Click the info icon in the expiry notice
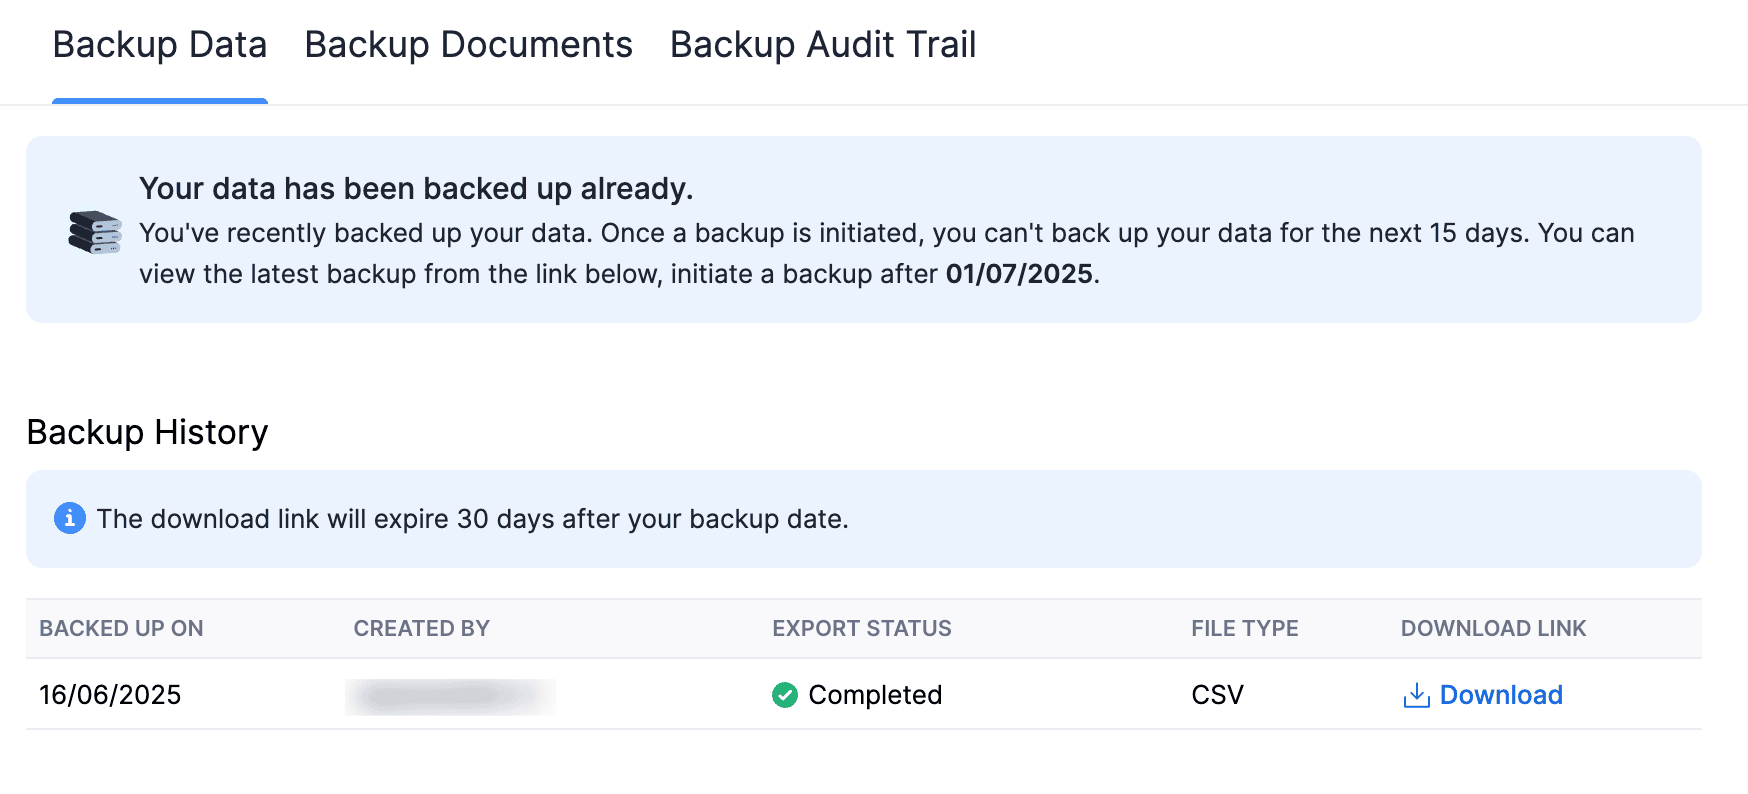Viewport: 1748px width, 794px height. point(69,518)
